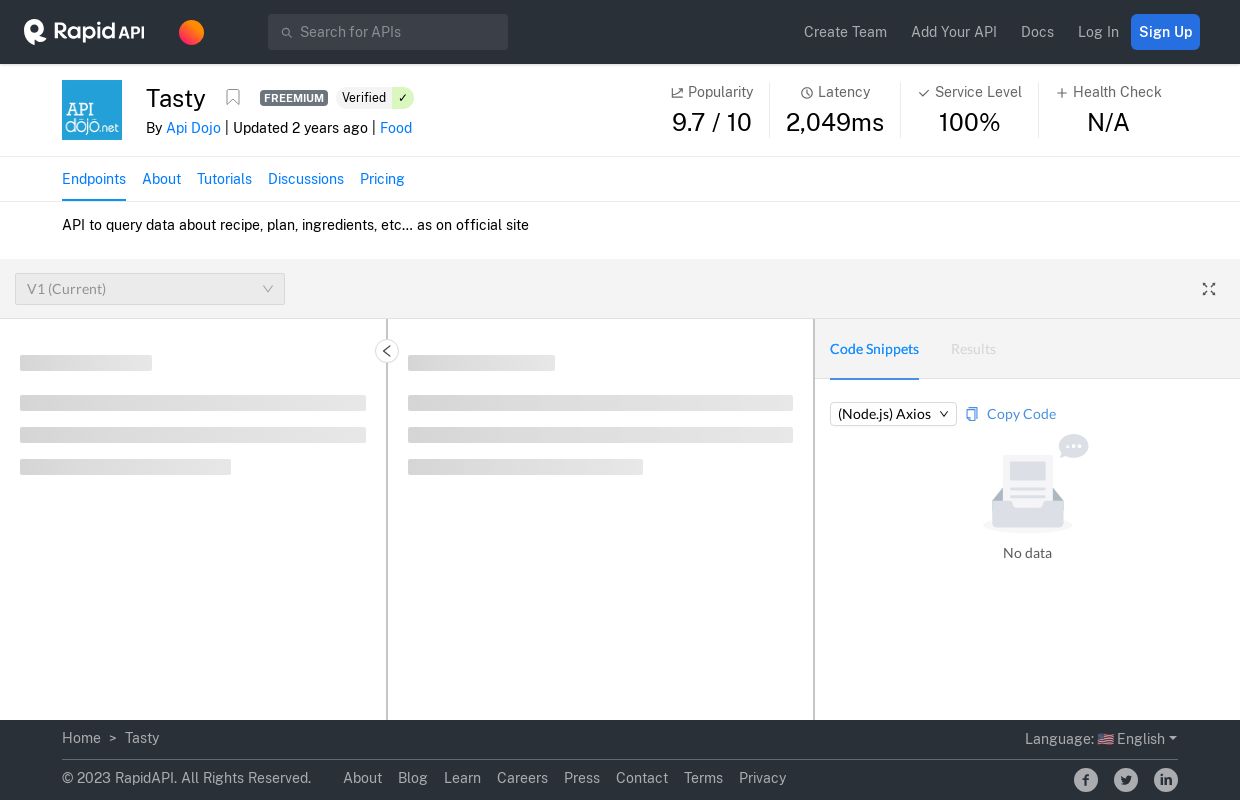This screenshot has width=1240, height=800.
Task: Click the Sign Up button
Action: click(1165, 32)
